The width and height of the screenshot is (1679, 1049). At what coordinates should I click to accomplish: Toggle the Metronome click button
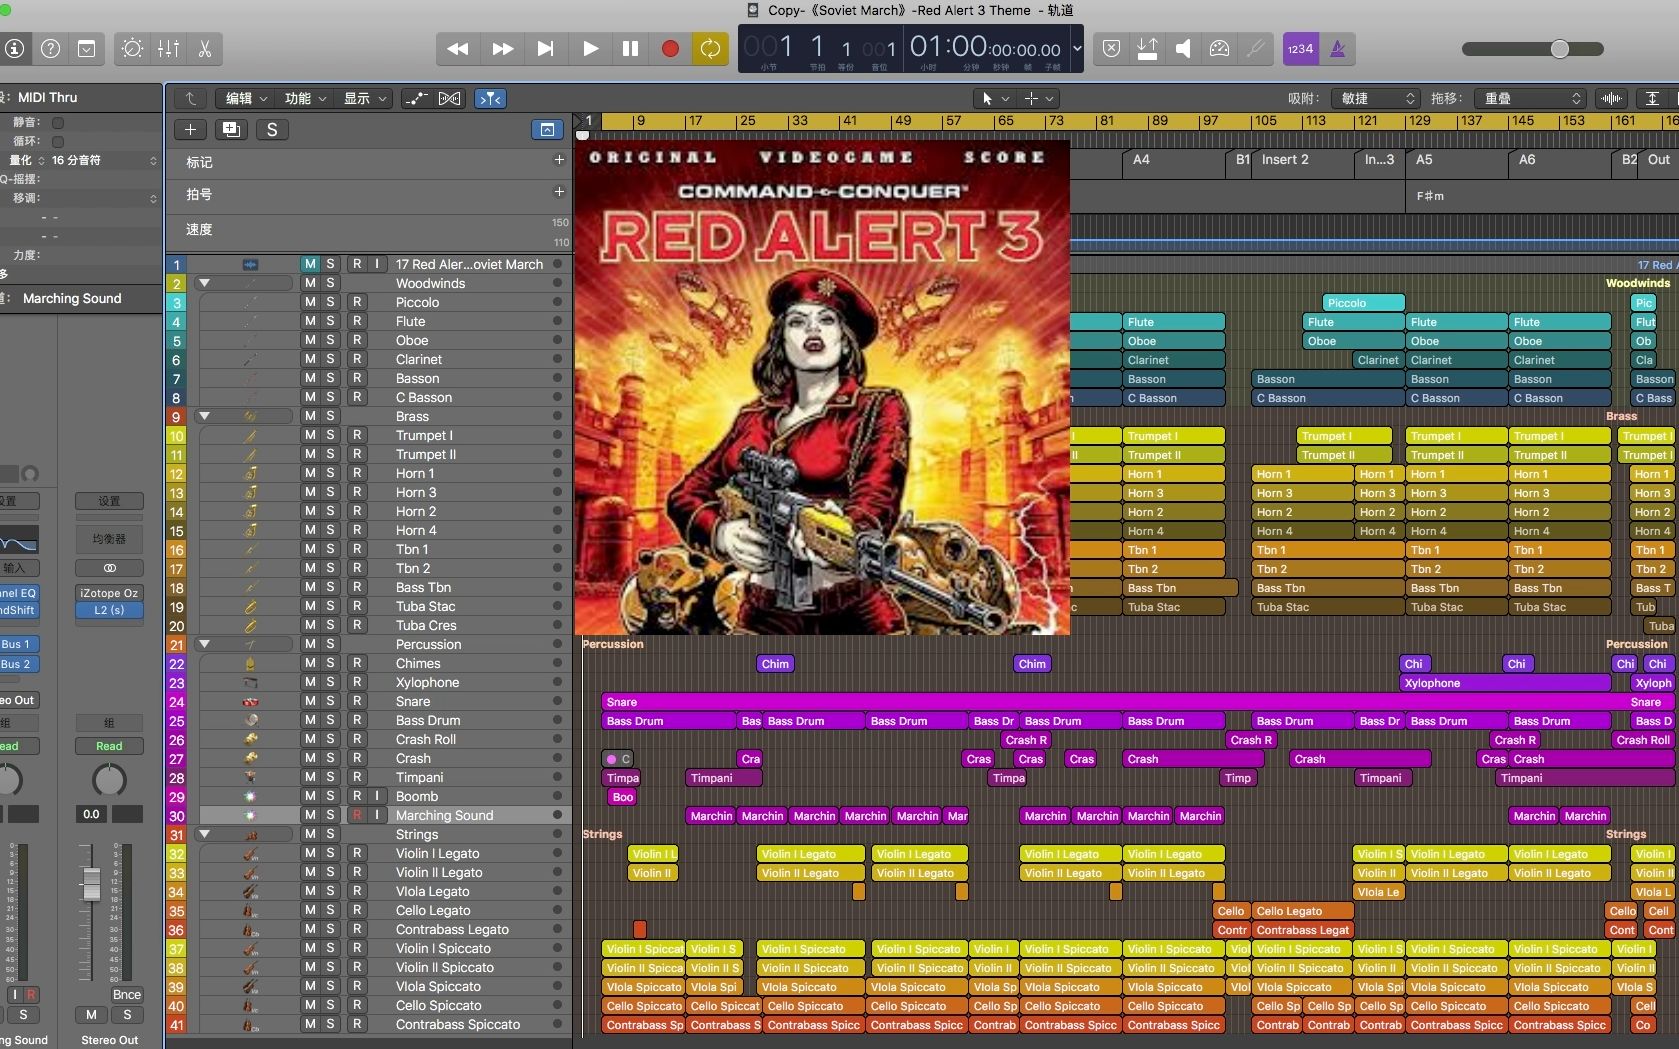[1337, 48]
